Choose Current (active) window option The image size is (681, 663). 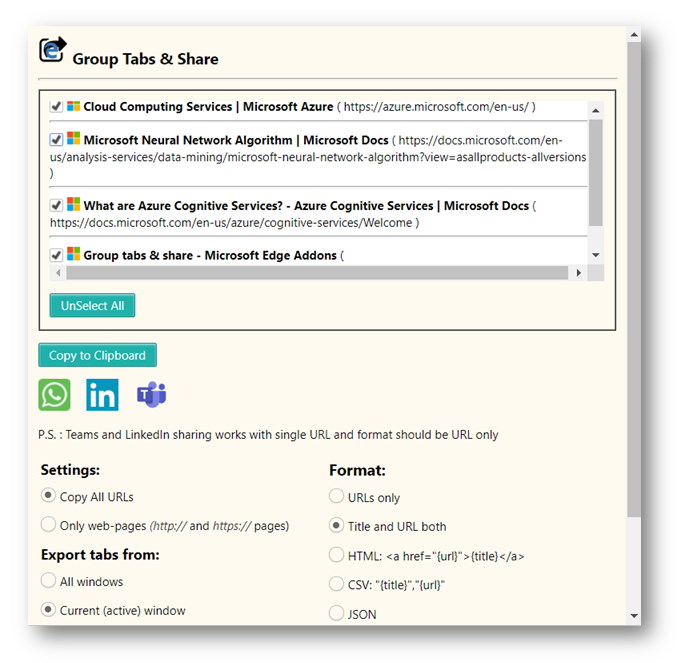pyautogui.click(x=48, y=609)
